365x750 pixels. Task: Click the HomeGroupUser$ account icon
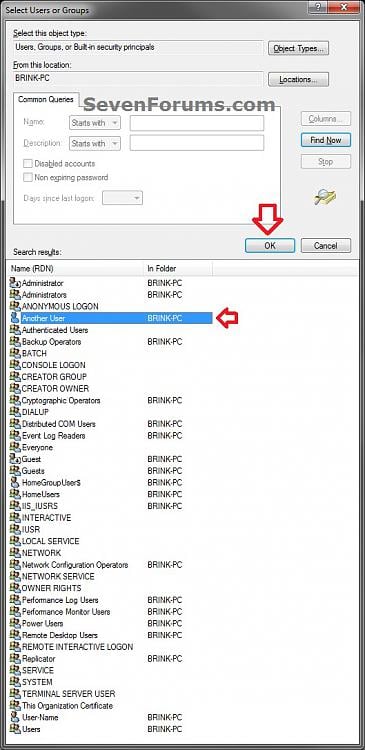pos(15,482)
